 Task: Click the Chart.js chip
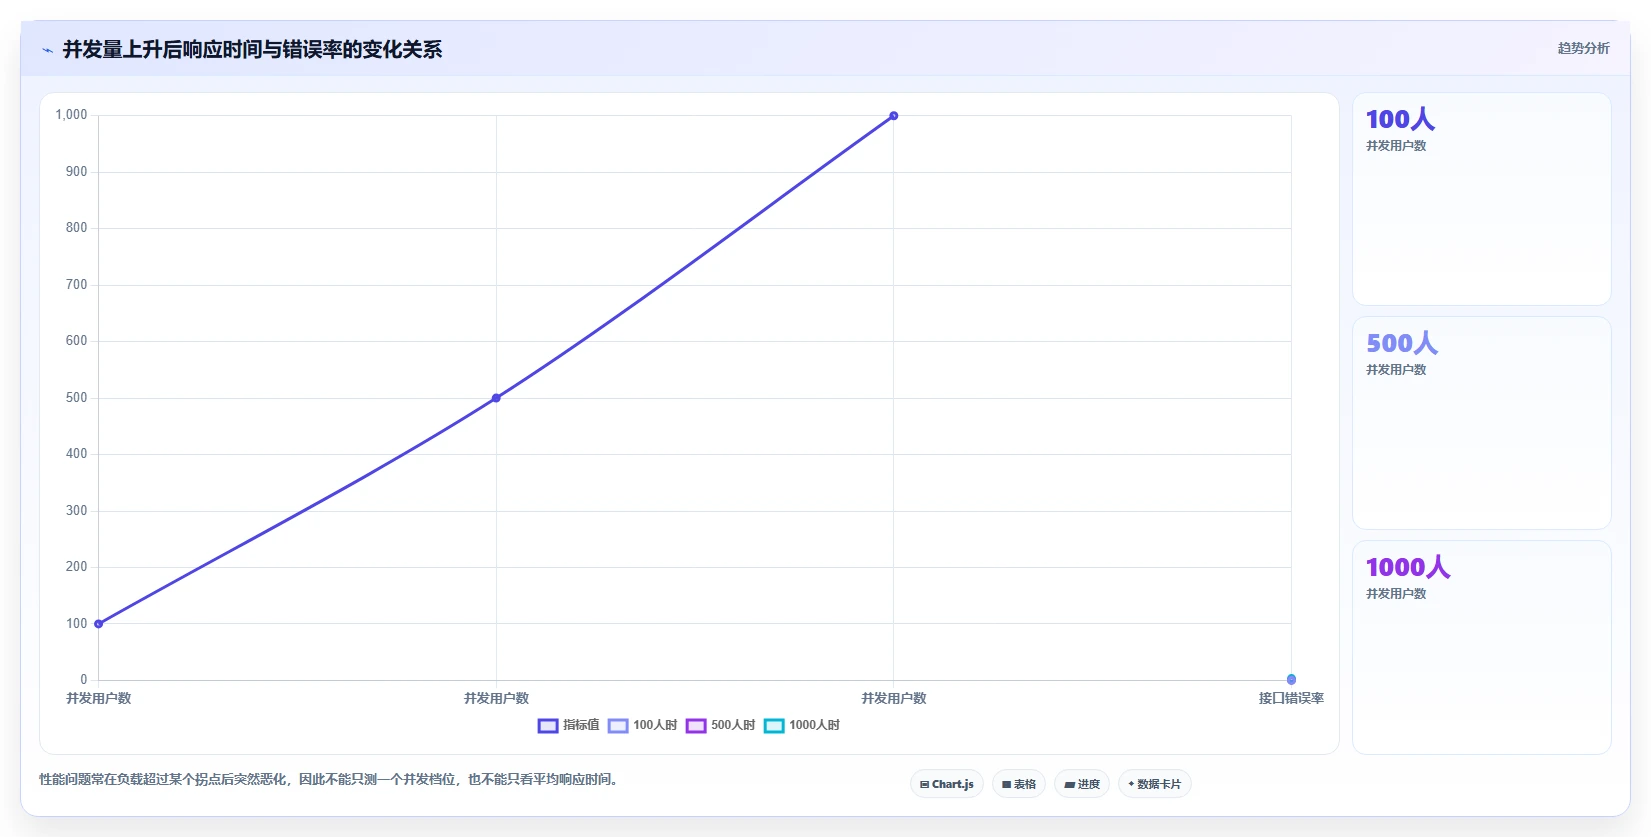coord(947,784)
